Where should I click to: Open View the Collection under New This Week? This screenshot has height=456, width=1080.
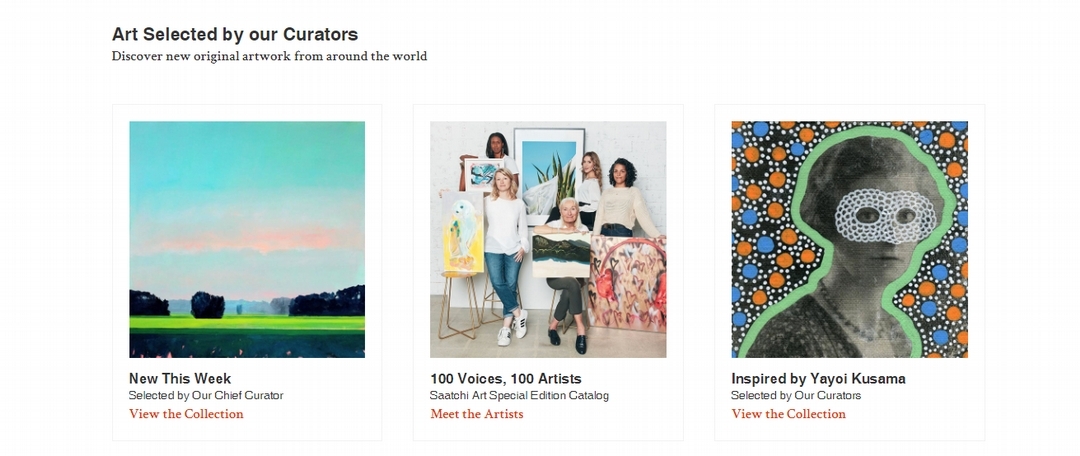pos(186,414)
